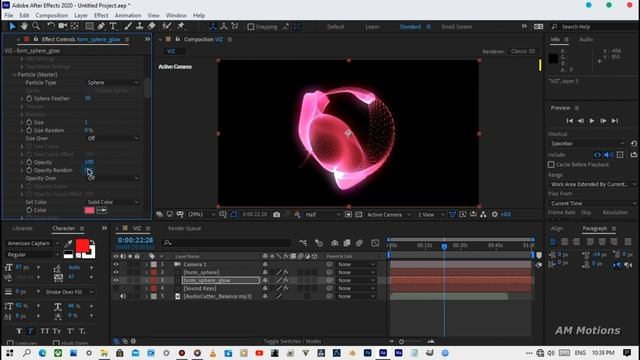The height and width of the screenshot is (360, 640).
Task: Enable Snapping checkbox
Action: (x=251, y=27)
